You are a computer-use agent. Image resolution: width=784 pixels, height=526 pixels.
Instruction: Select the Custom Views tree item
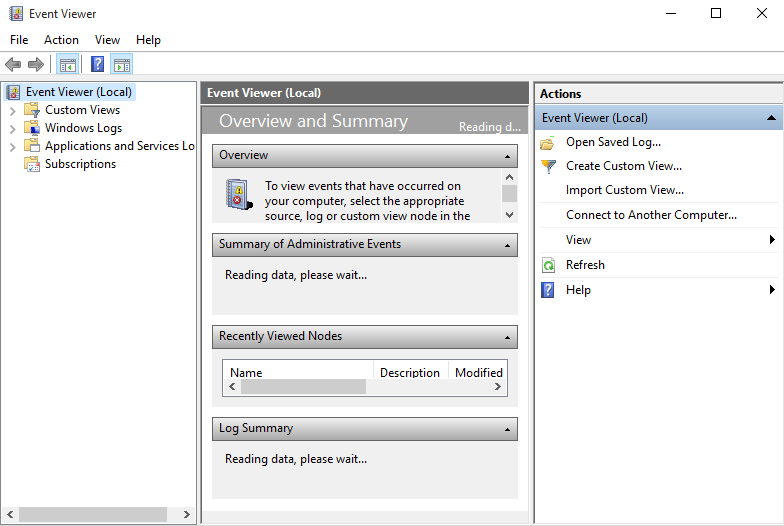82,110
